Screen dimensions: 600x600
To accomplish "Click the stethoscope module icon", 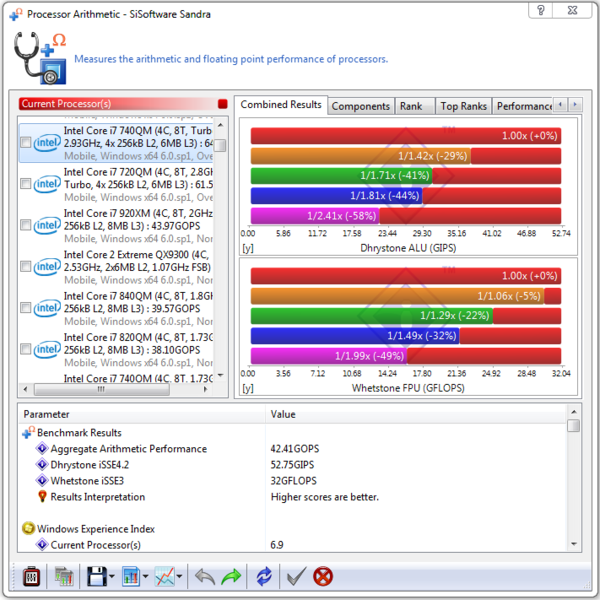I will (40, 58).
